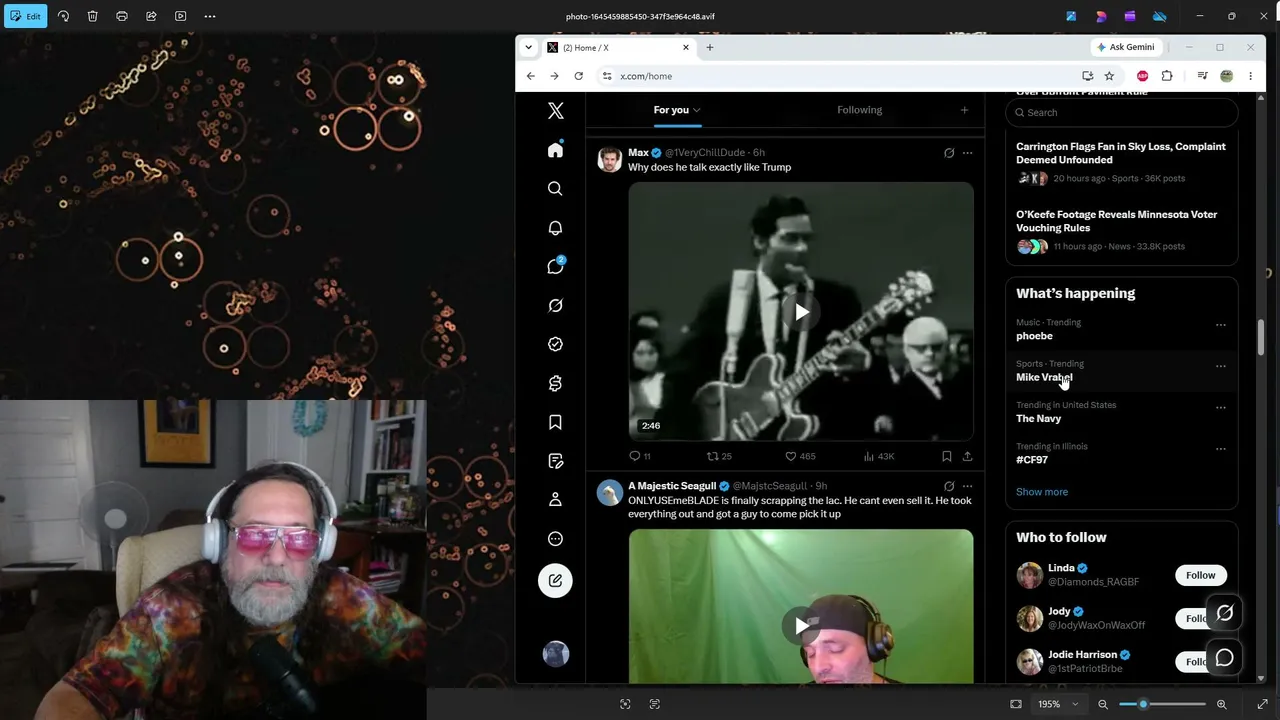This screenshot has height=720, width=1280.
Task: Select the For you tab
Action: pos(677,110)
